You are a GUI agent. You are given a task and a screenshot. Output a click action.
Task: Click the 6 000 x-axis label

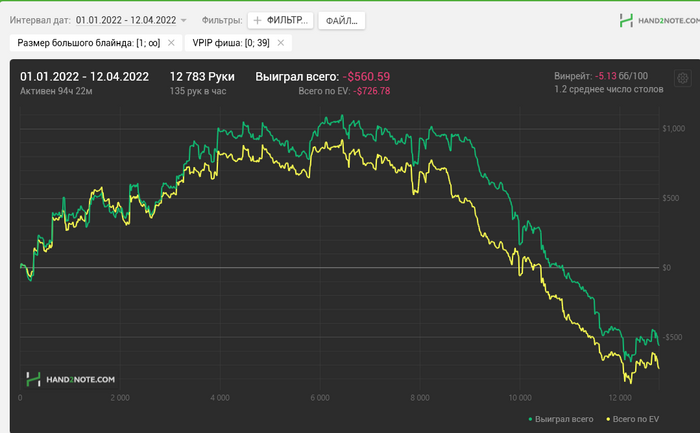click(x=320, y=398)
